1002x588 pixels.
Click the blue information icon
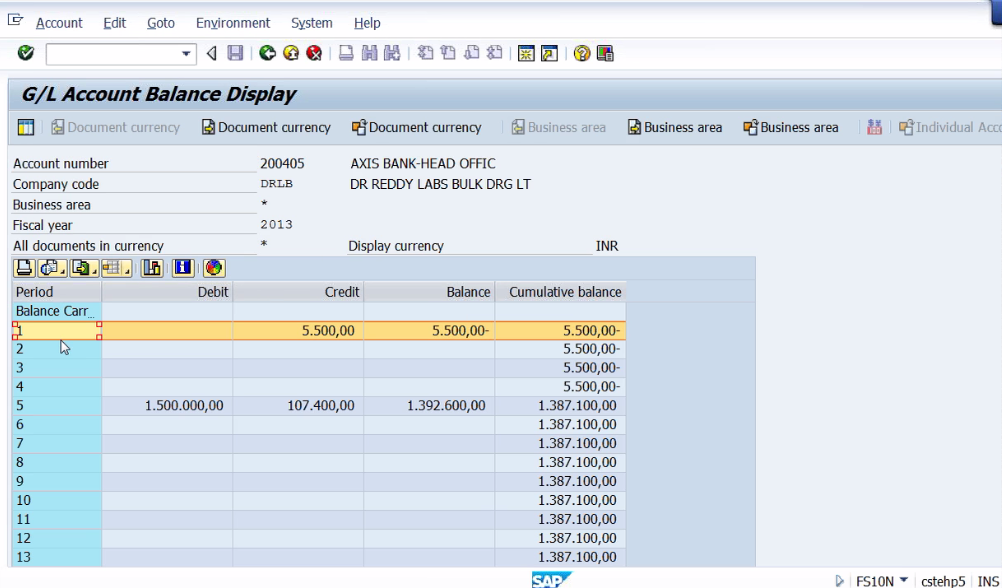click(x=183, y=268)
